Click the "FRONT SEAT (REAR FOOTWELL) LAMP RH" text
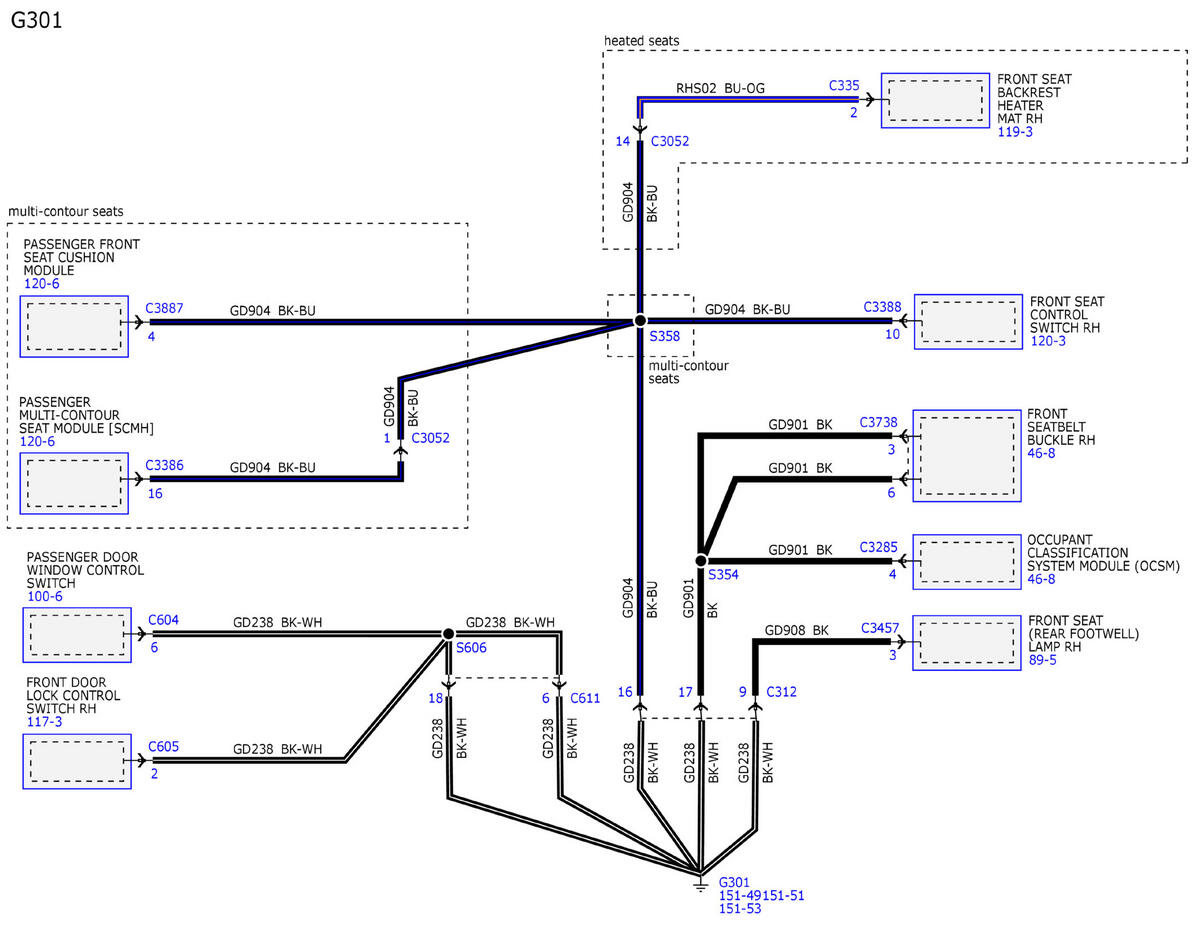1200x927 pixels. tap(1084, 635)
